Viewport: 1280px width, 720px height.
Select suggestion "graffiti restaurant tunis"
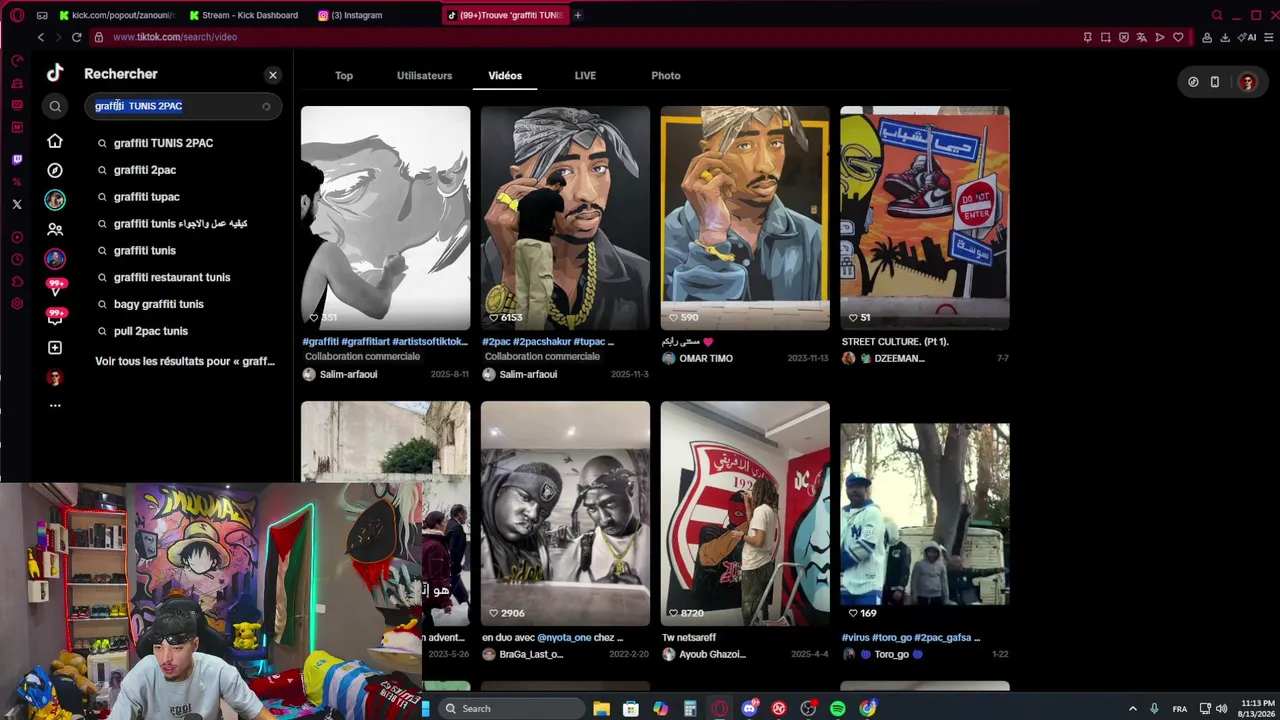(172, 278)
